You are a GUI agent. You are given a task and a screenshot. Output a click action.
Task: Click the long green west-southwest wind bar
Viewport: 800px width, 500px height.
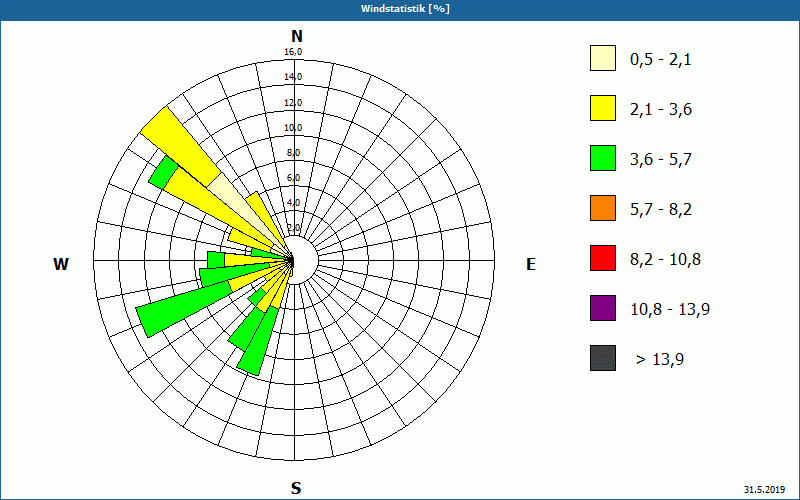point(184,309)
